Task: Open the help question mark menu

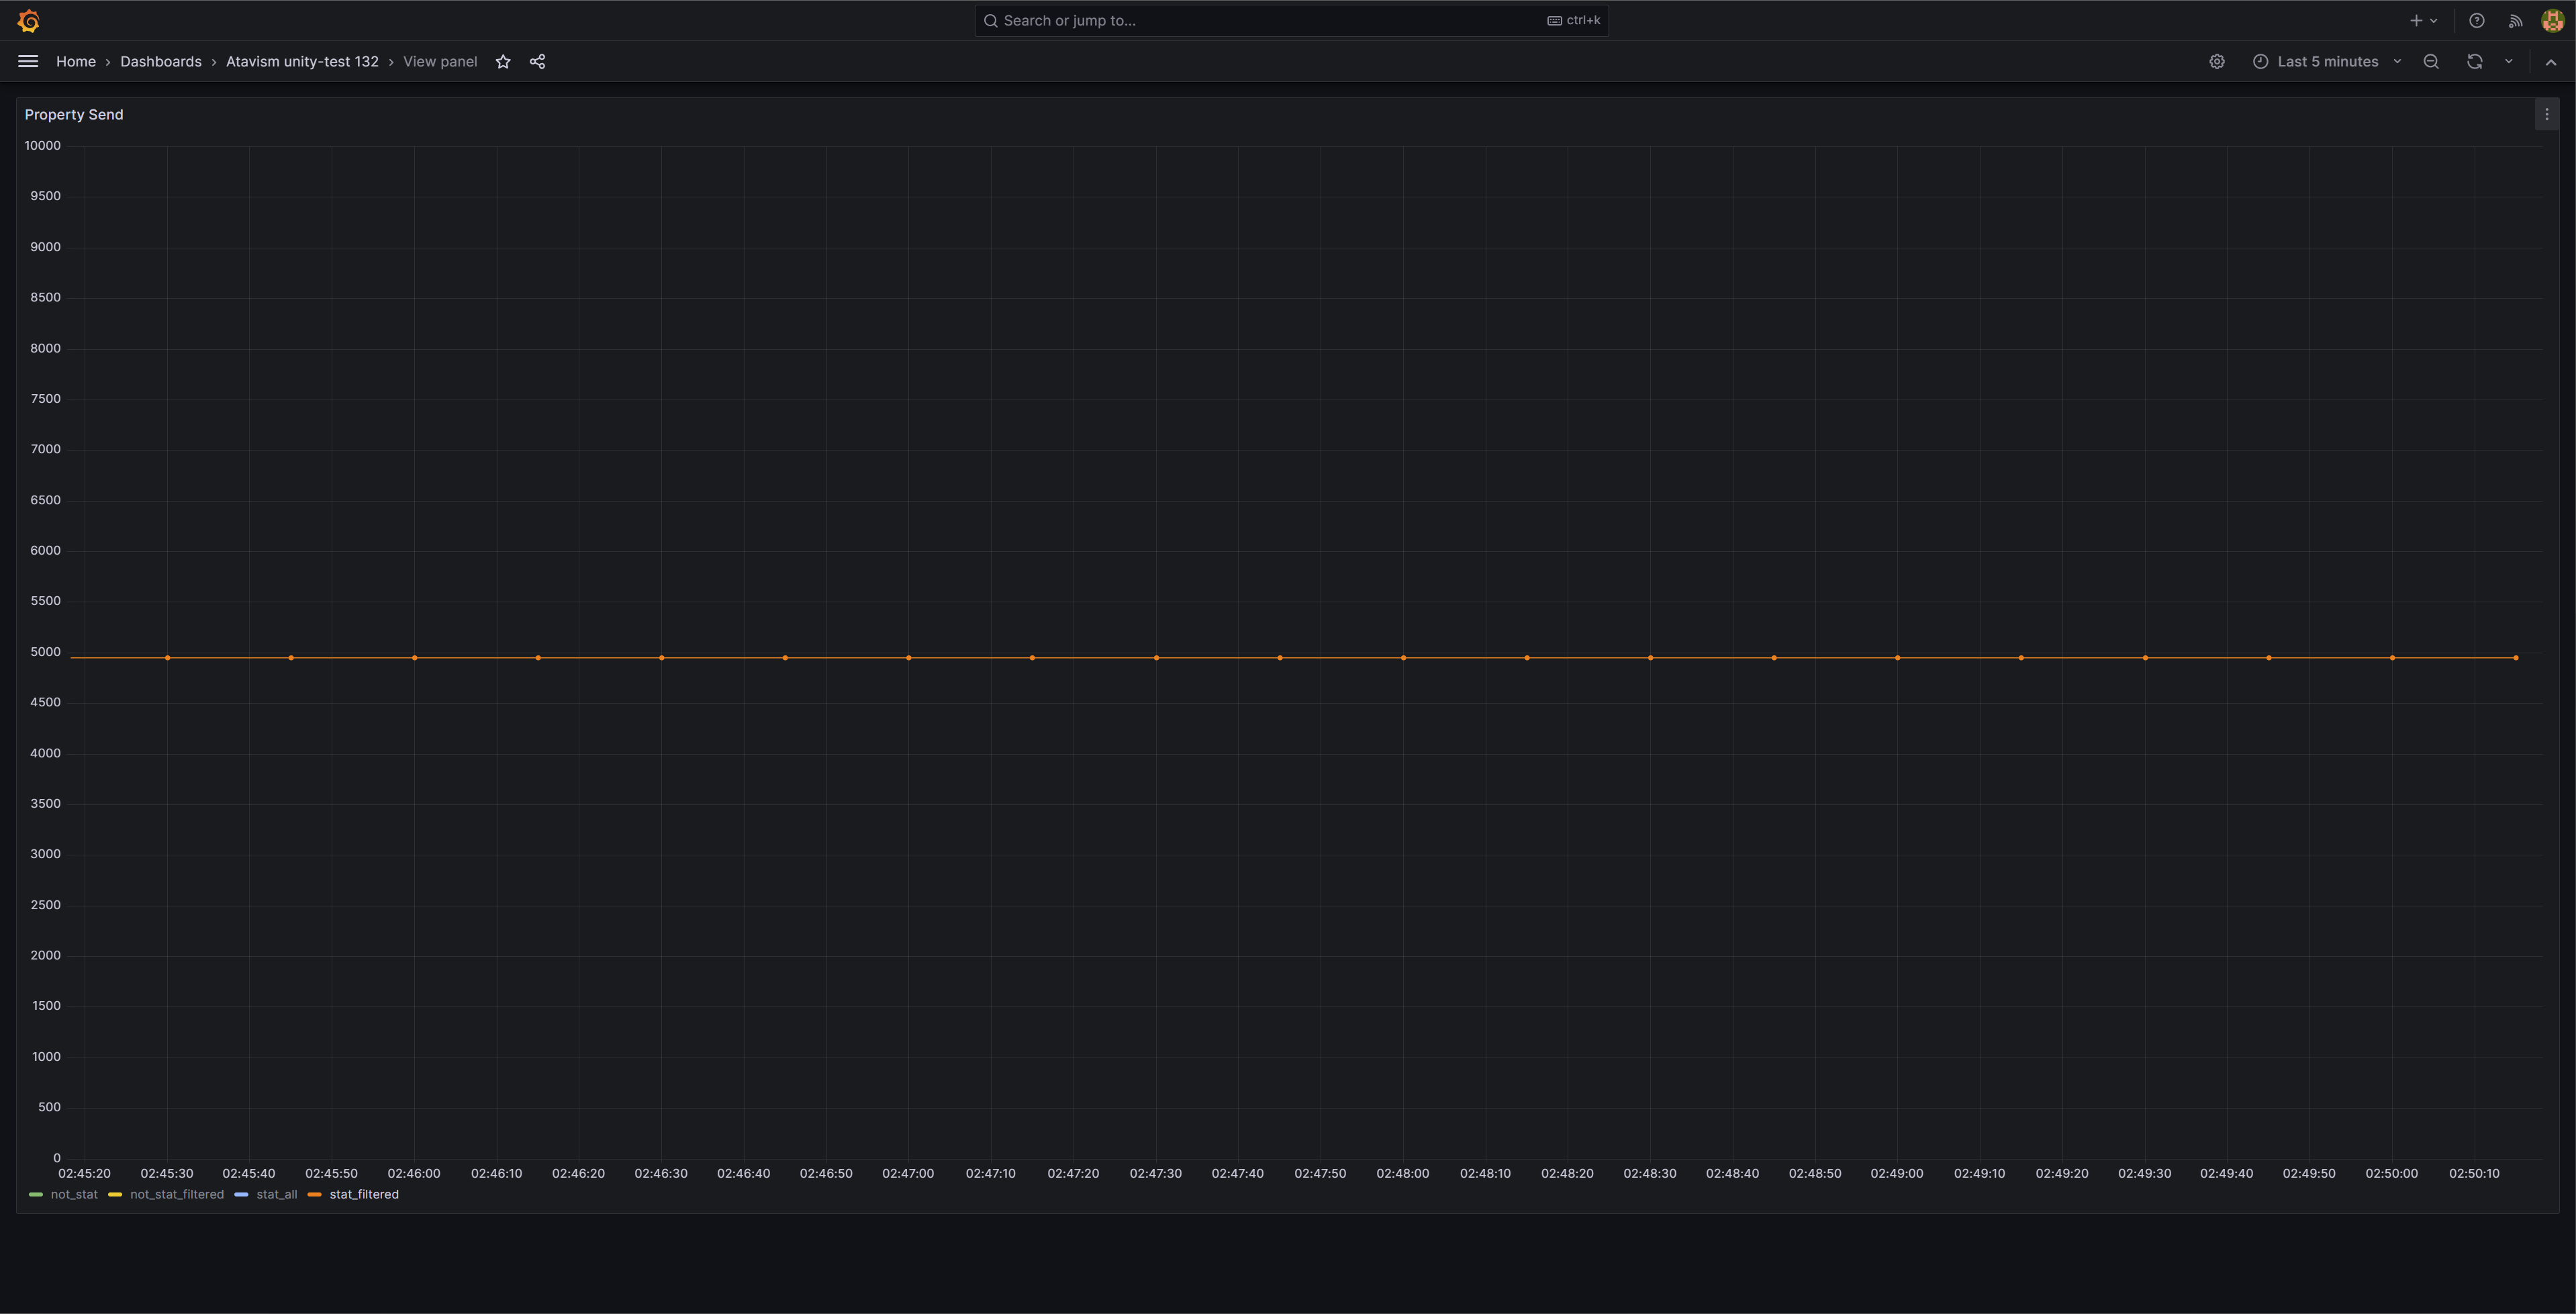Action: (2476, 21)
